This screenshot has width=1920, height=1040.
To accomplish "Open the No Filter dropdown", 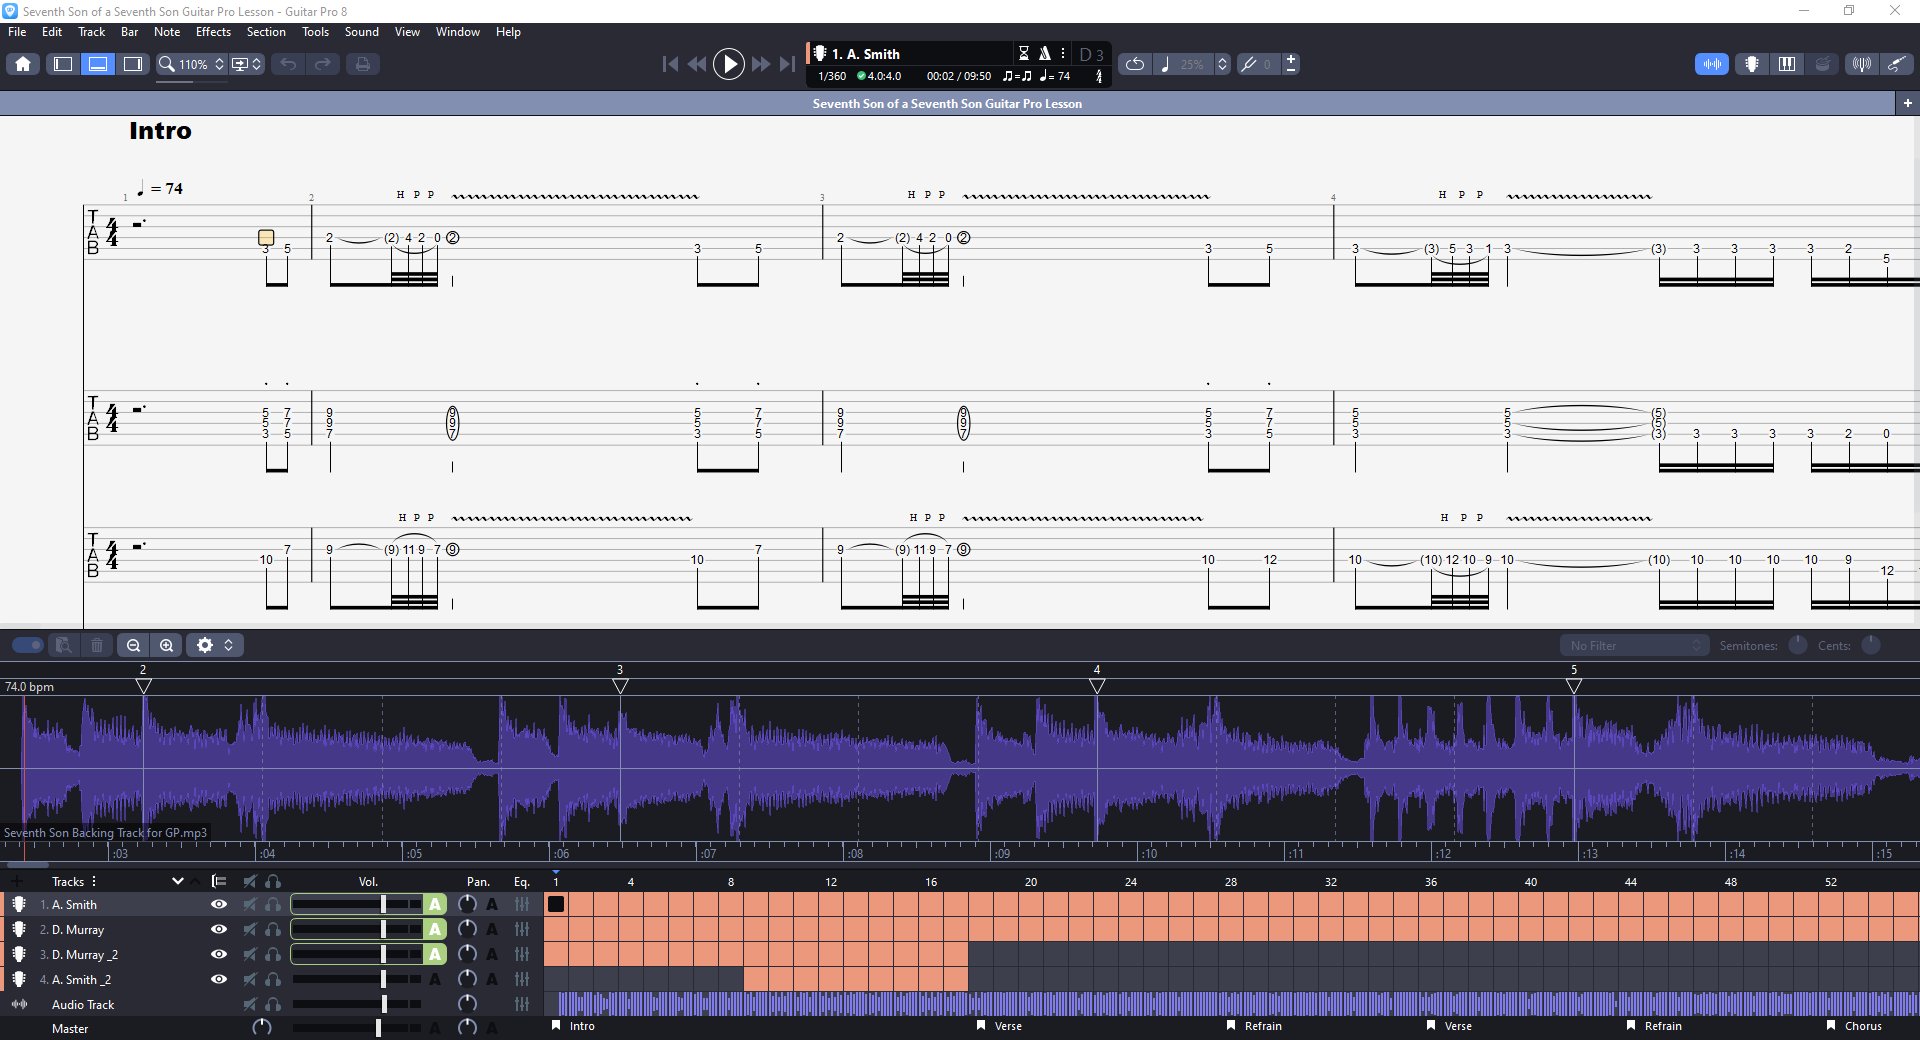I will (x=1634, y=646).
